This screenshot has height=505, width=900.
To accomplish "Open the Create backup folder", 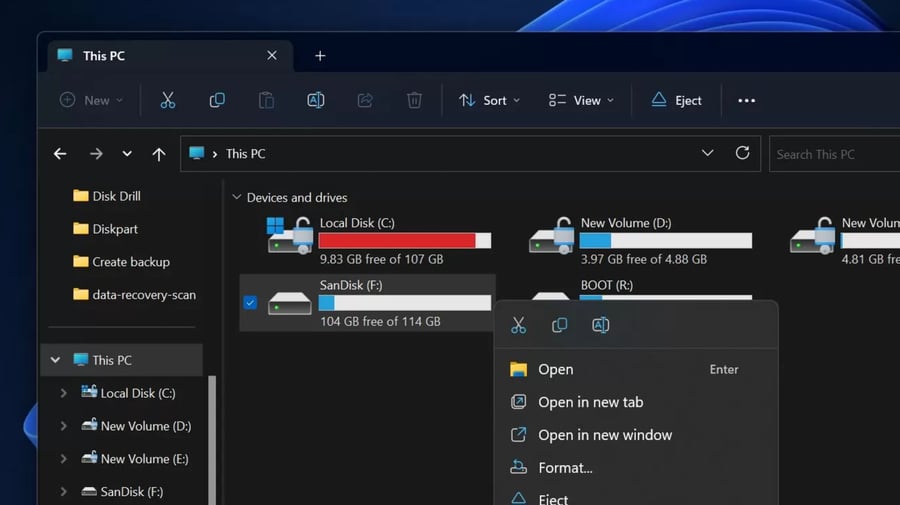I will [x=122, y=262].
